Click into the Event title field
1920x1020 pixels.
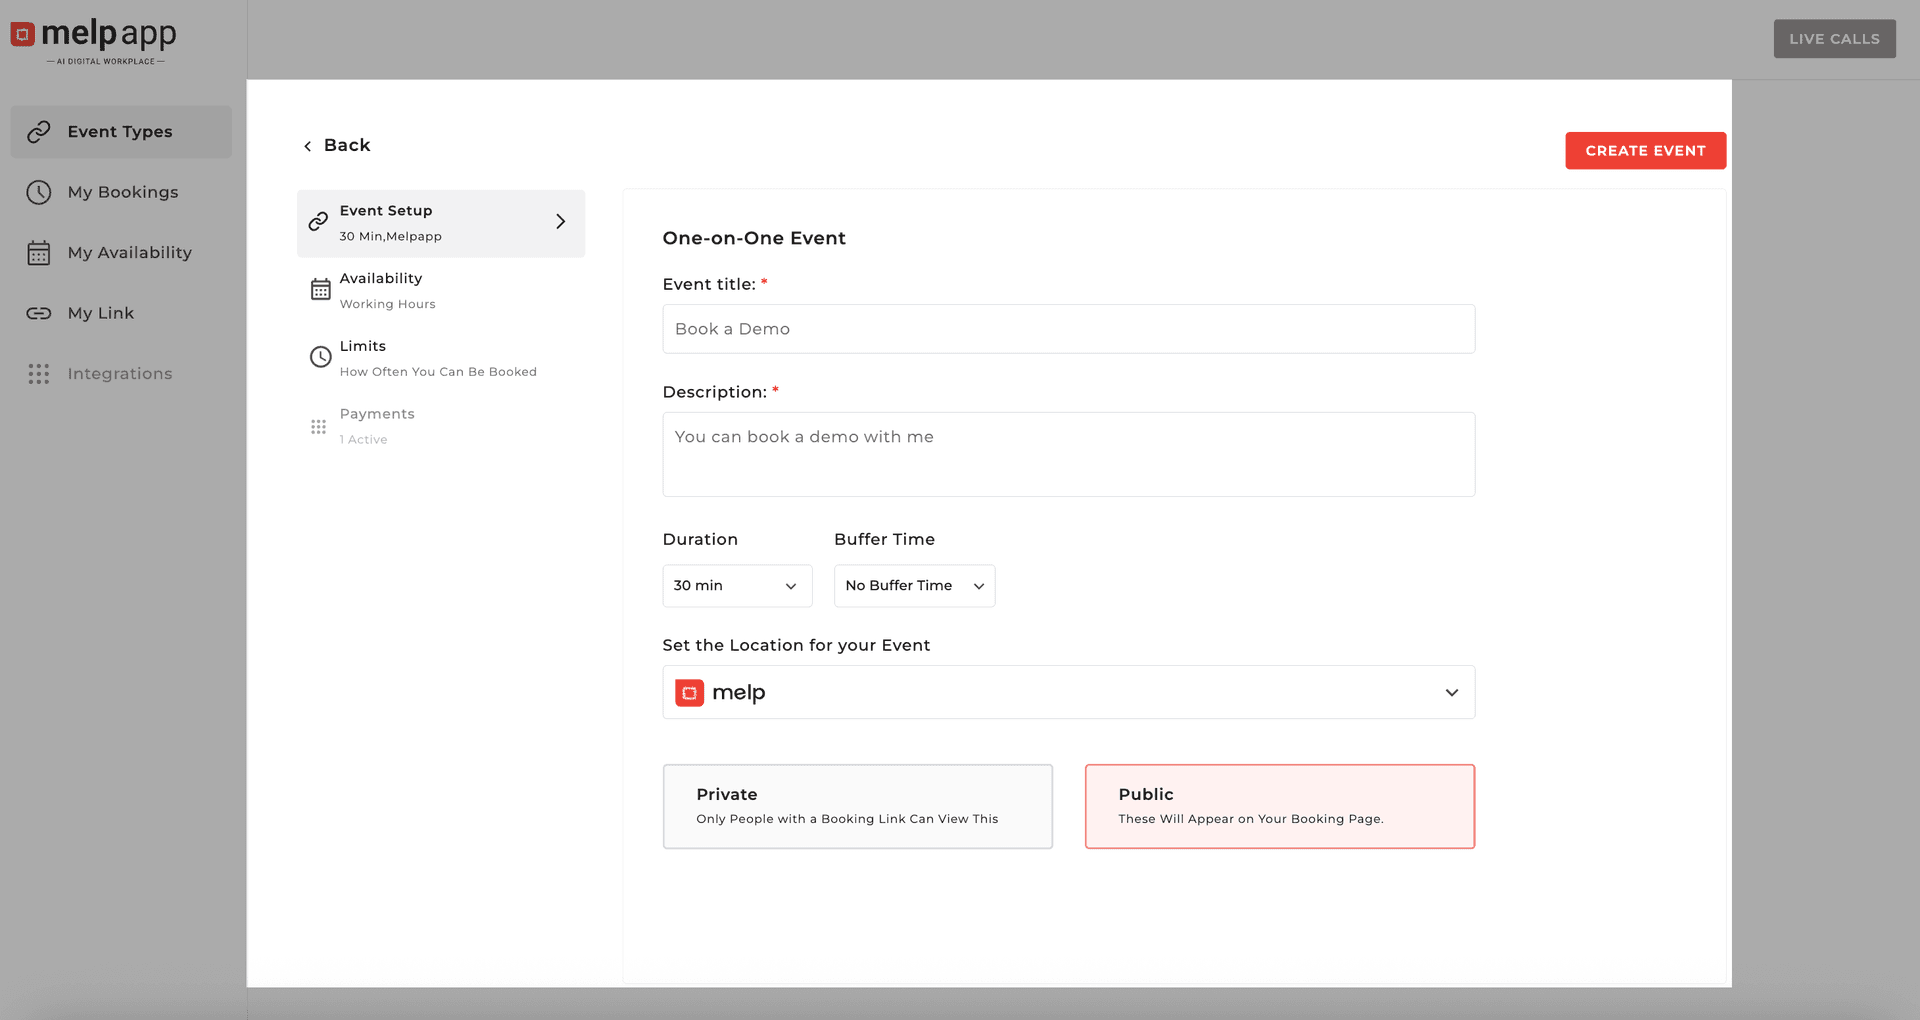click(x=1068, y=329)
